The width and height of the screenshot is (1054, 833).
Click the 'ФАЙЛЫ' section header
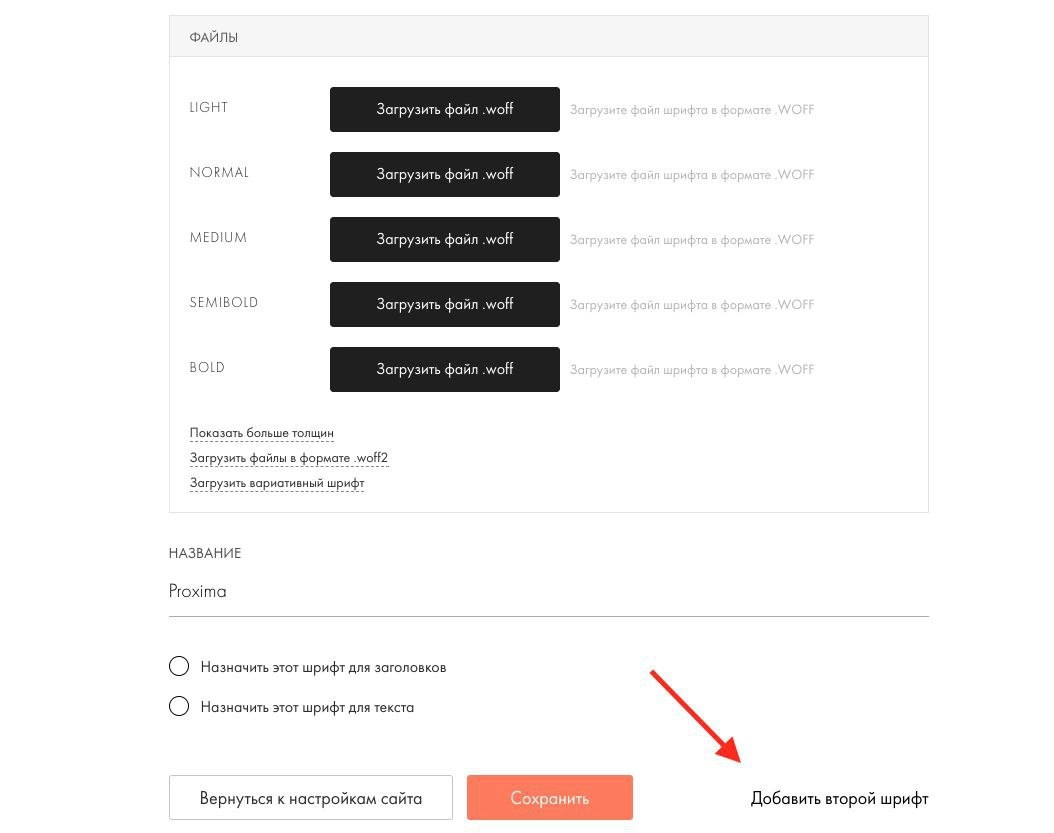coord(214,37)
